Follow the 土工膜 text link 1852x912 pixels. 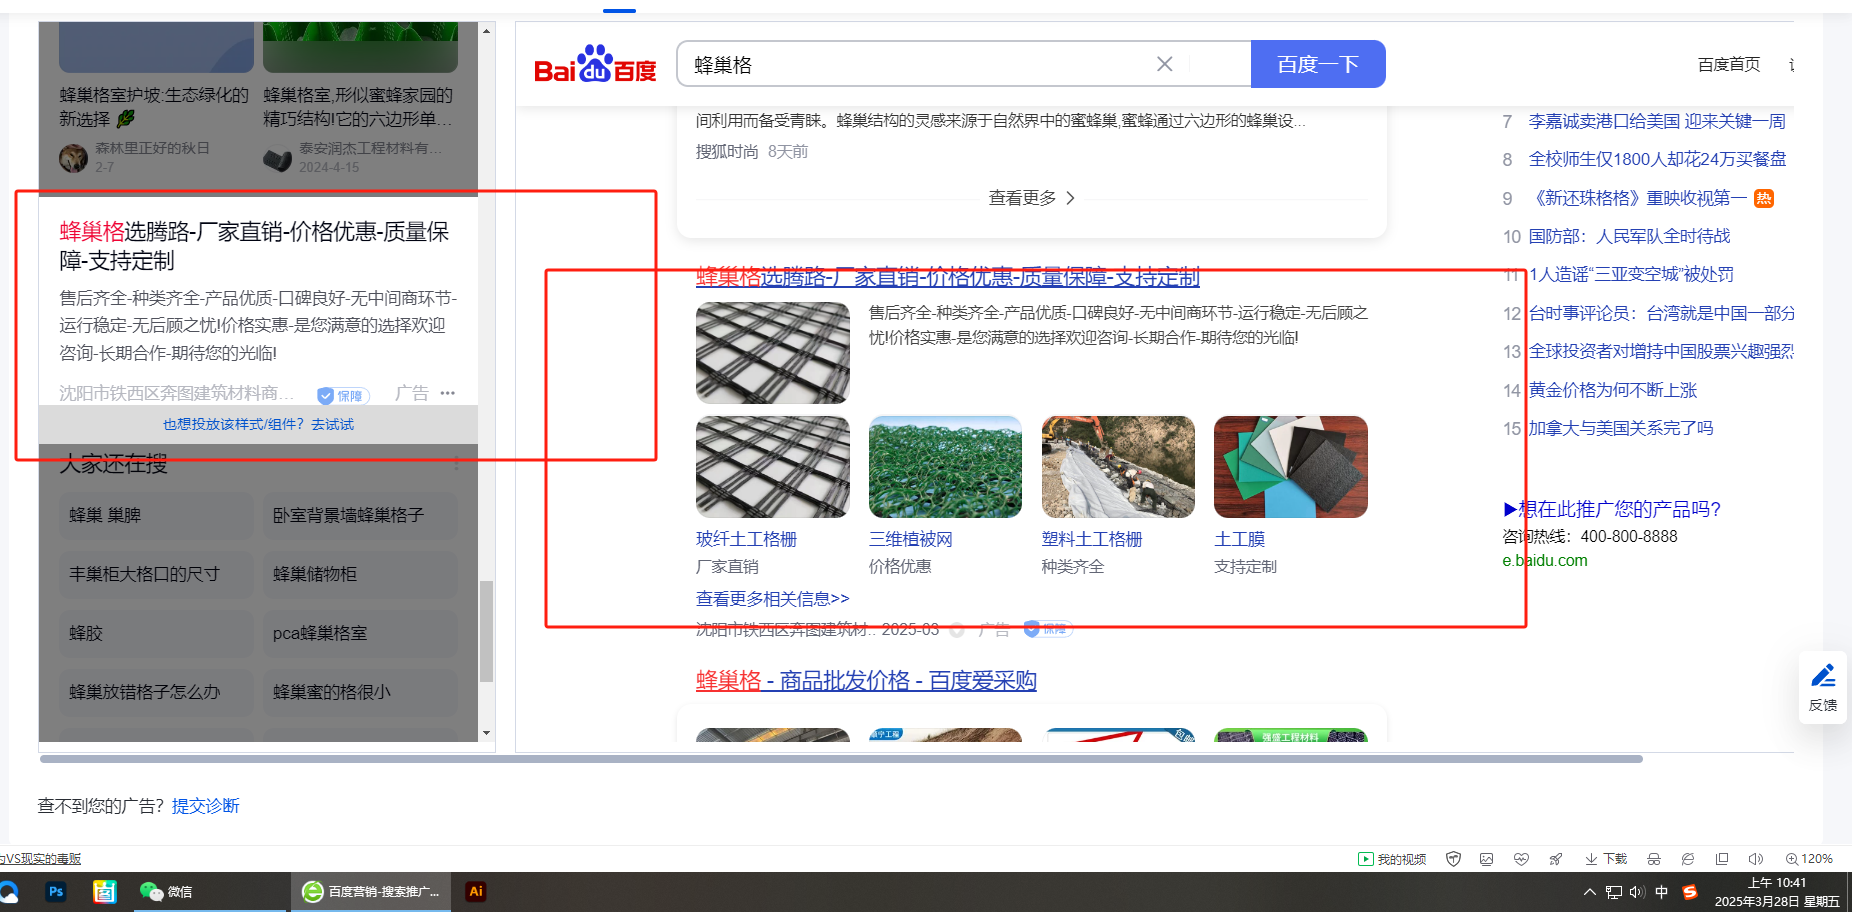(x=1239, y=539)
